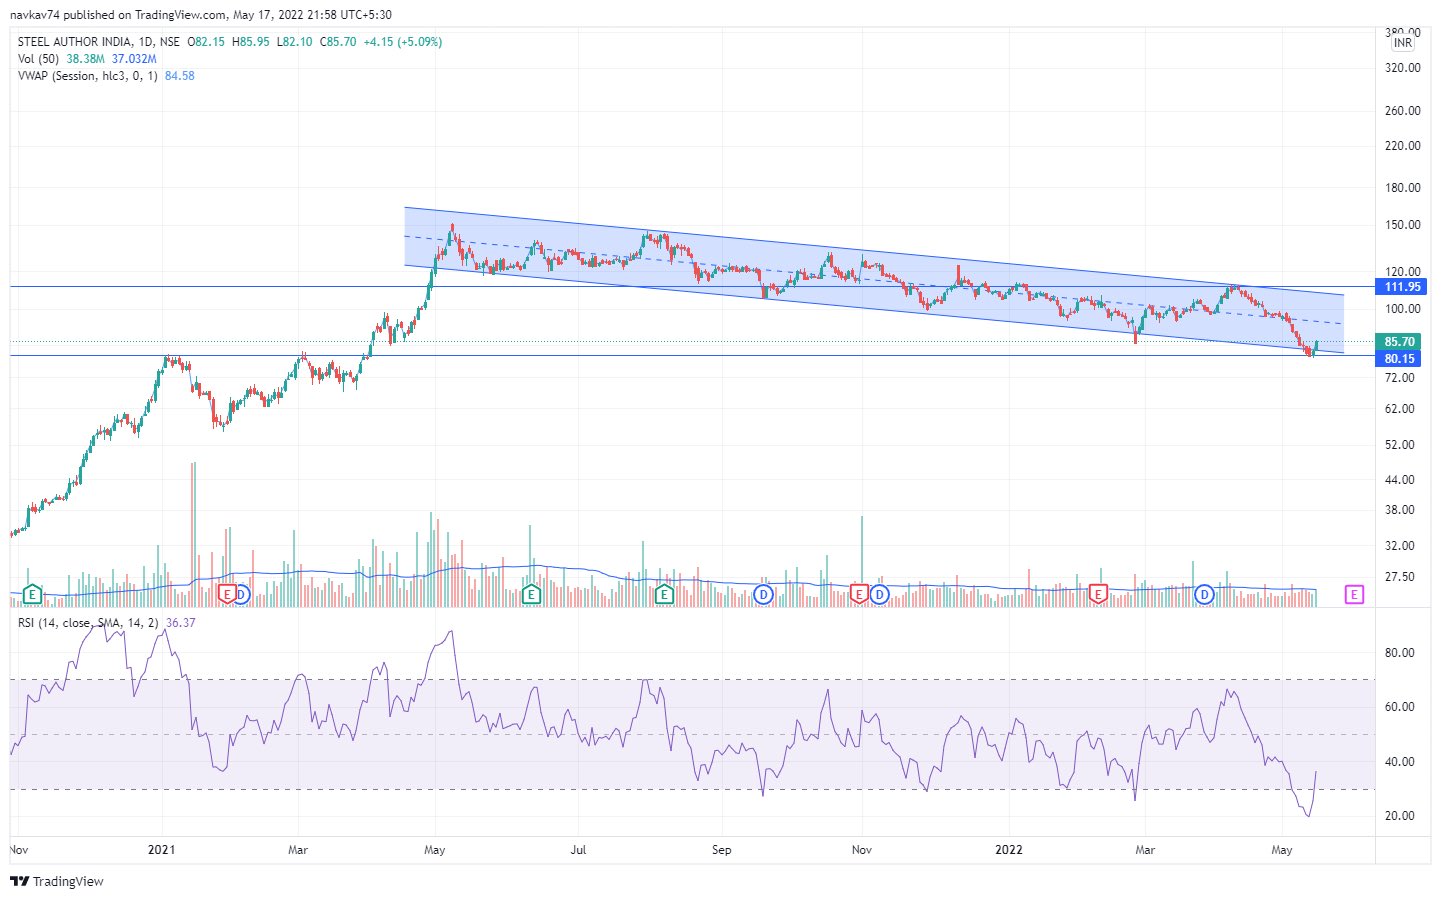
Task: Click the red earnings marker near February 2022
Action: point(1098,594)
